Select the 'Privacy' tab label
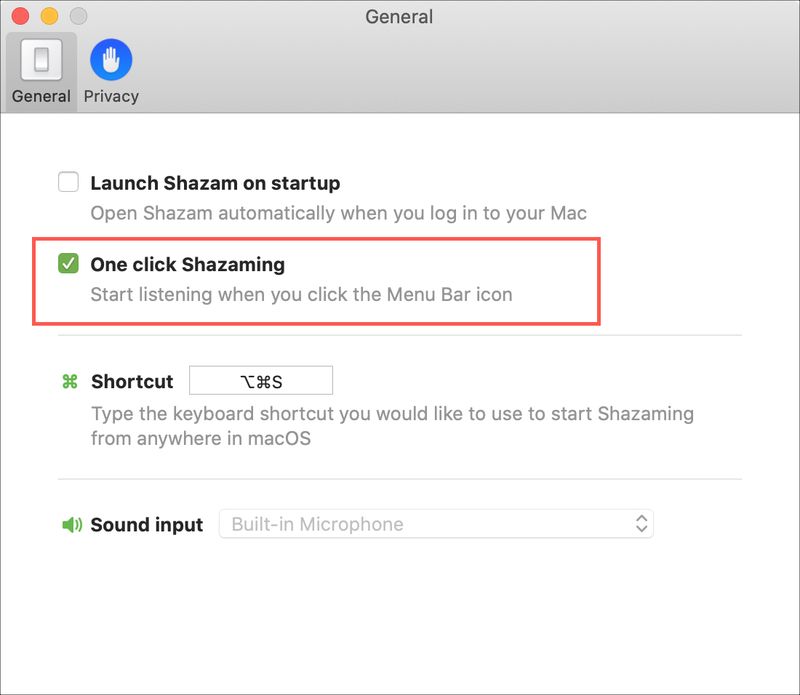This screenshot has width=800, height=695. (111, 96)
